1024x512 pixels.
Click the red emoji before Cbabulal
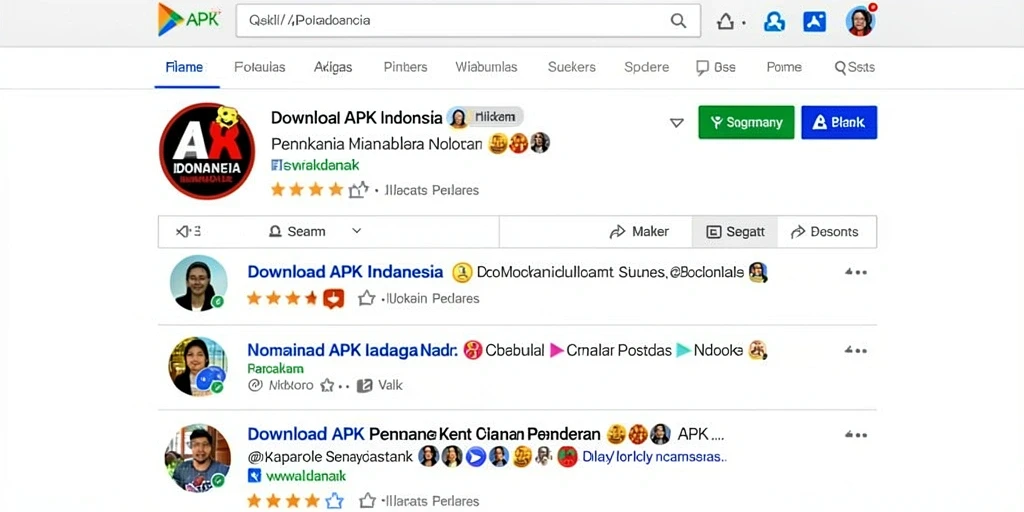(x=472, y=350)
